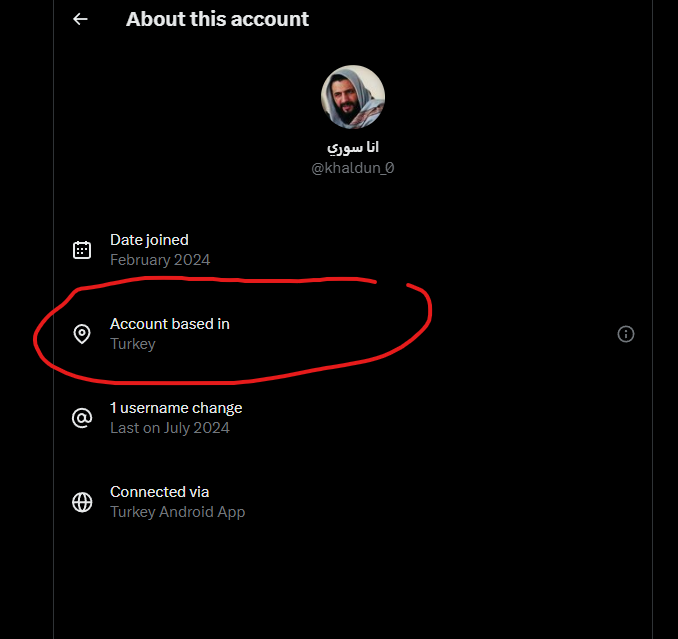
Task: Open the profile avatar picture
Action: tap(352, 97)
